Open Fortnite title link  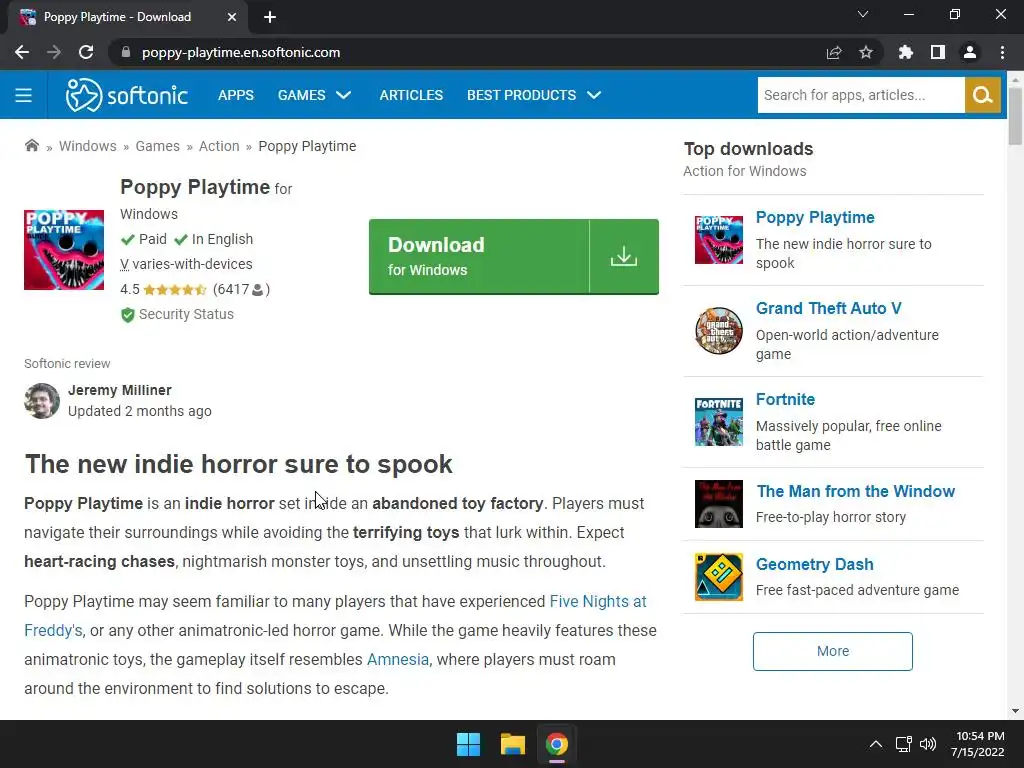pos(785,399)
